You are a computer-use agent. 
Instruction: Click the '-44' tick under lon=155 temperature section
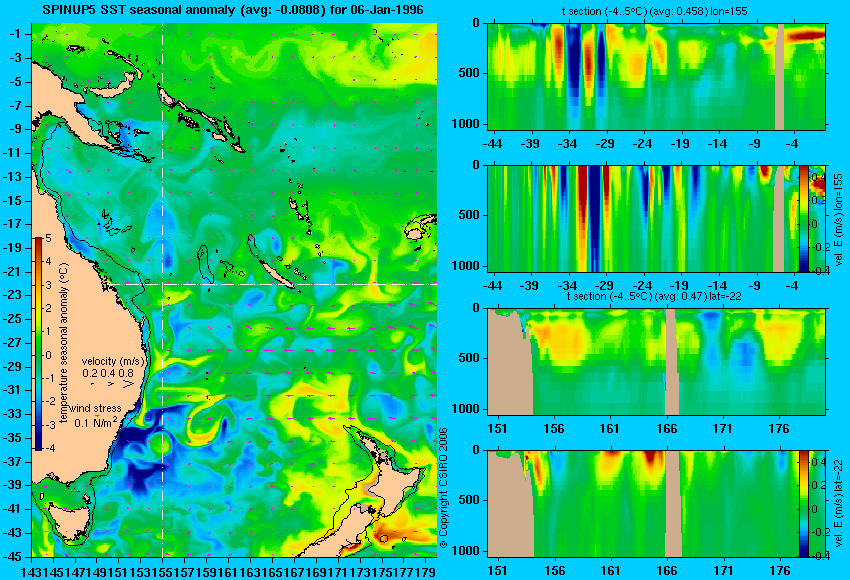coord(492,144)
